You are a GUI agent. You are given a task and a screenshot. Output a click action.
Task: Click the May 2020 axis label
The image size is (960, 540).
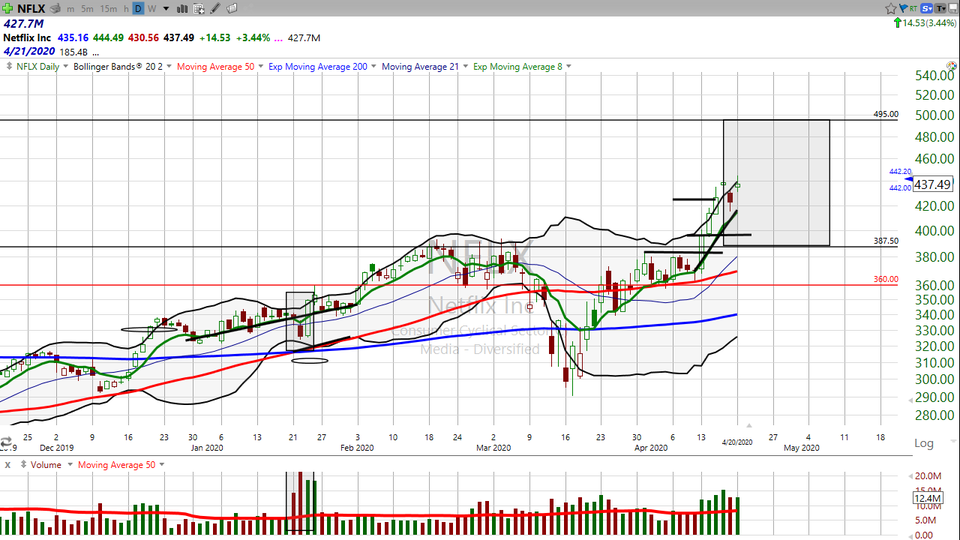point(801,448)
